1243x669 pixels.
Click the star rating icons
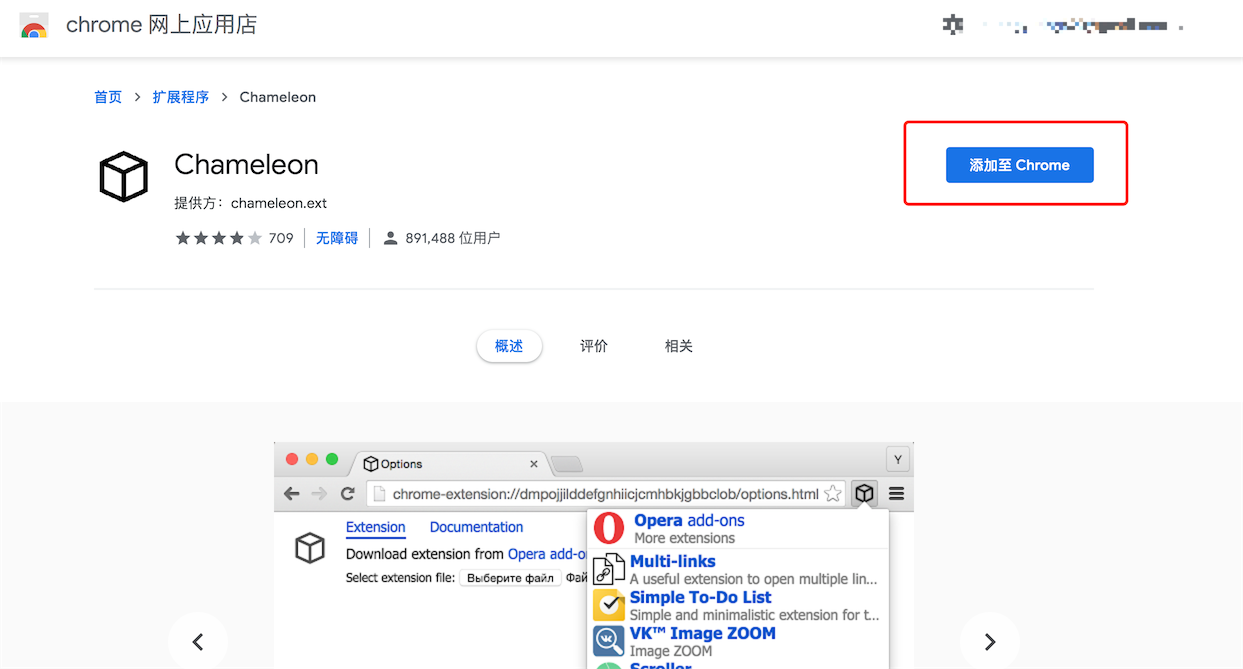(219, 238)
